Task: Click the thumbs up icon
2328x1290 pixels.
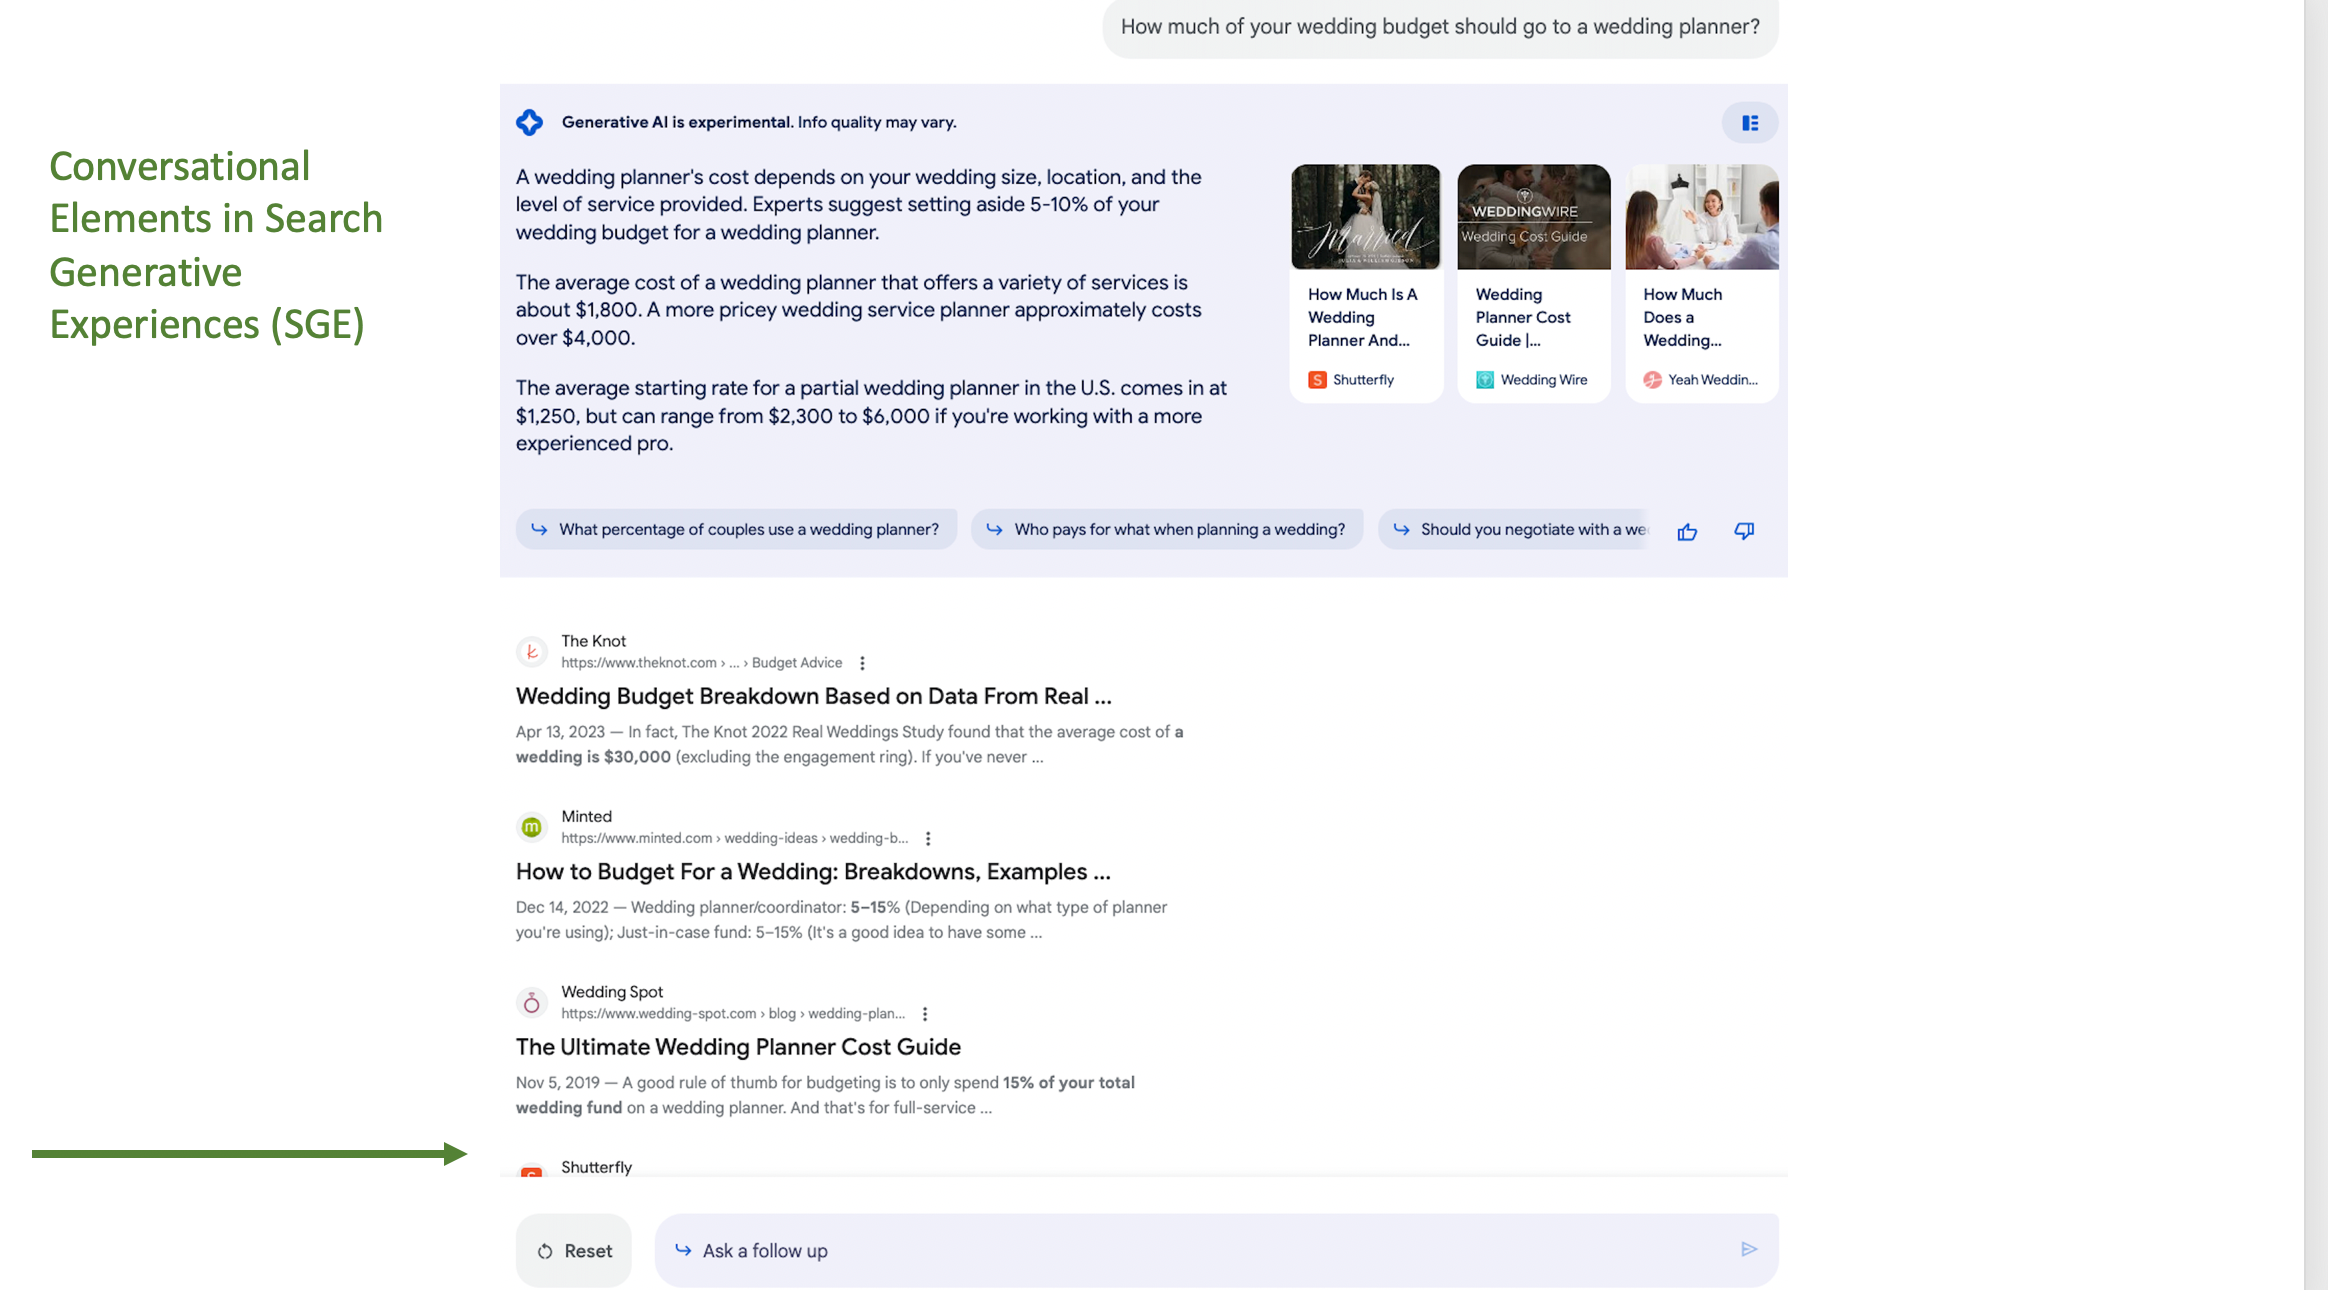Action: tap(1688, 529)
